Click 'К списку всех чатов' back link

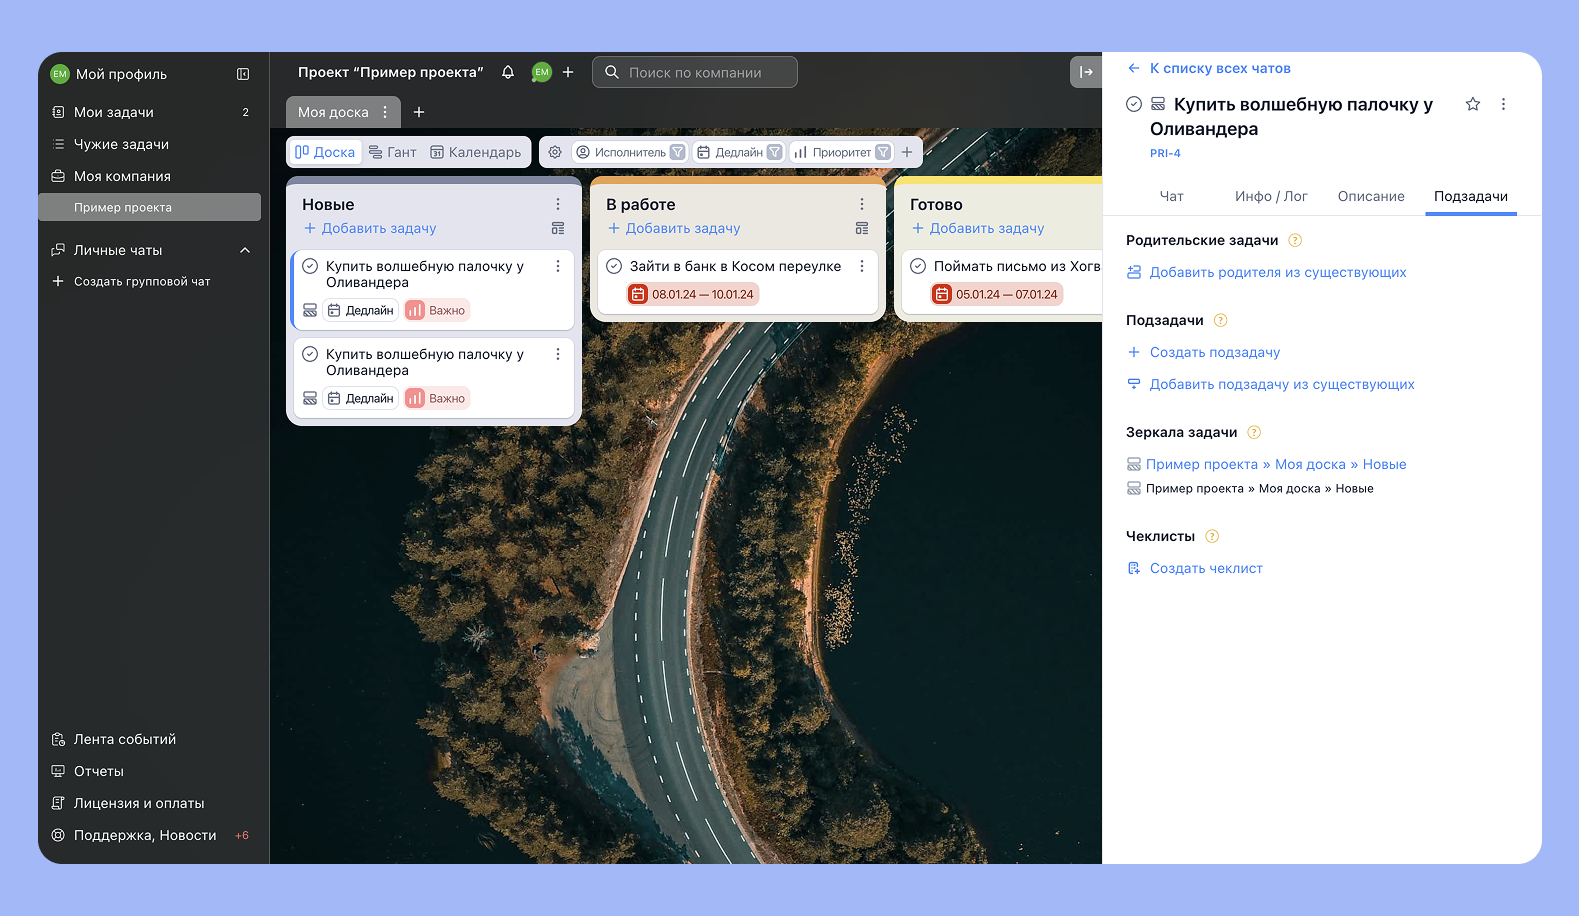1219,68
